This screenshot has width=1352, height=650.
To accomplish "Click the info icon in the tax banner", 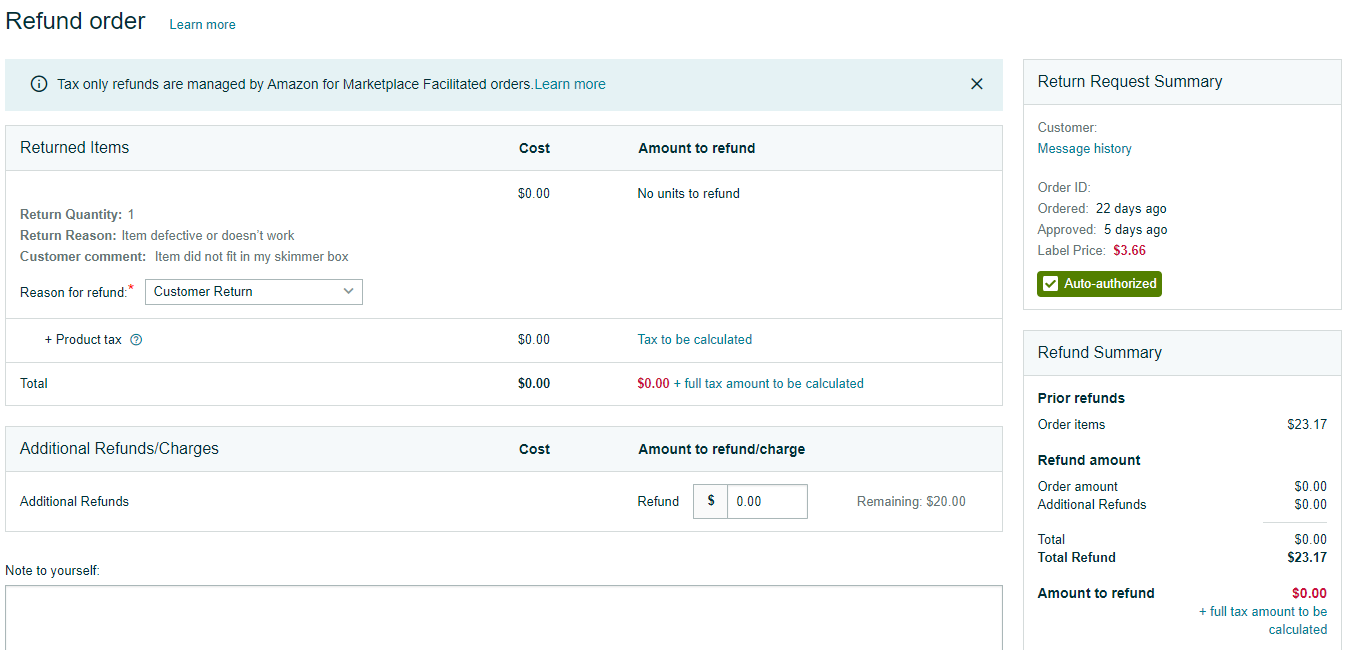I will 39,84.
